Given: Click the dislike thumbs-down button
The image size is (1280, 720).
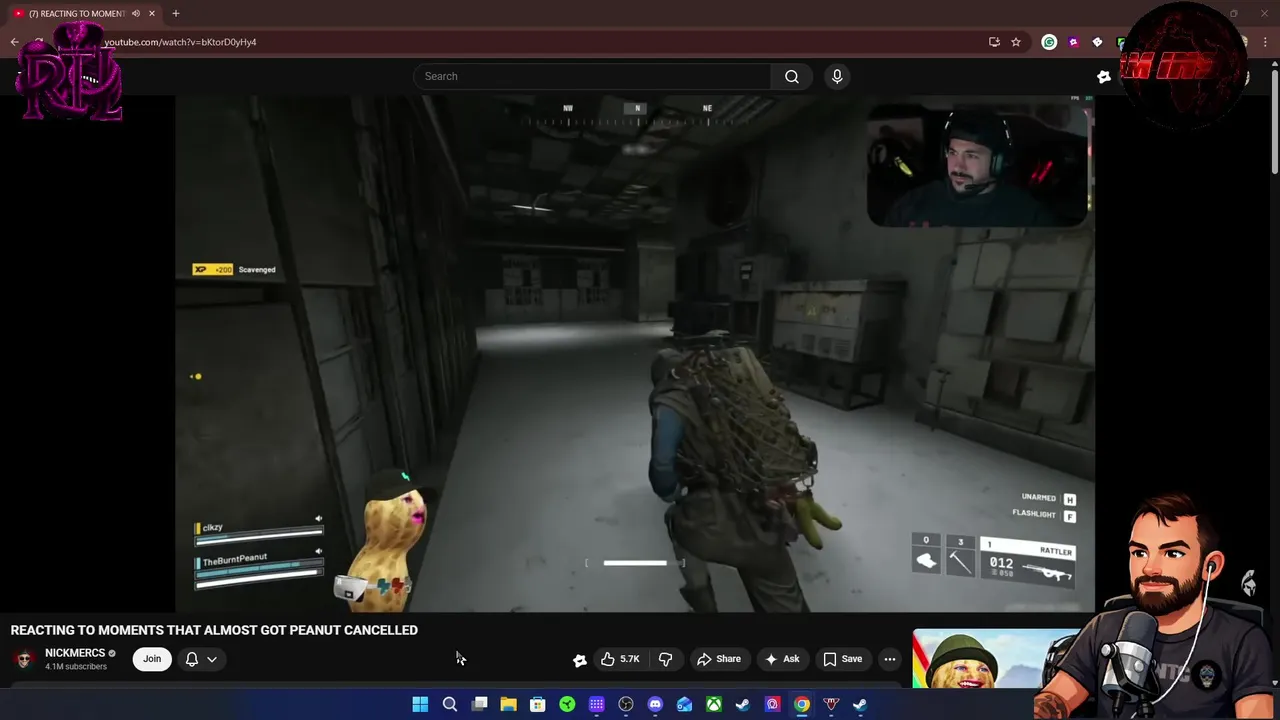Looking at the screenshot, I should tap(665, 659).
